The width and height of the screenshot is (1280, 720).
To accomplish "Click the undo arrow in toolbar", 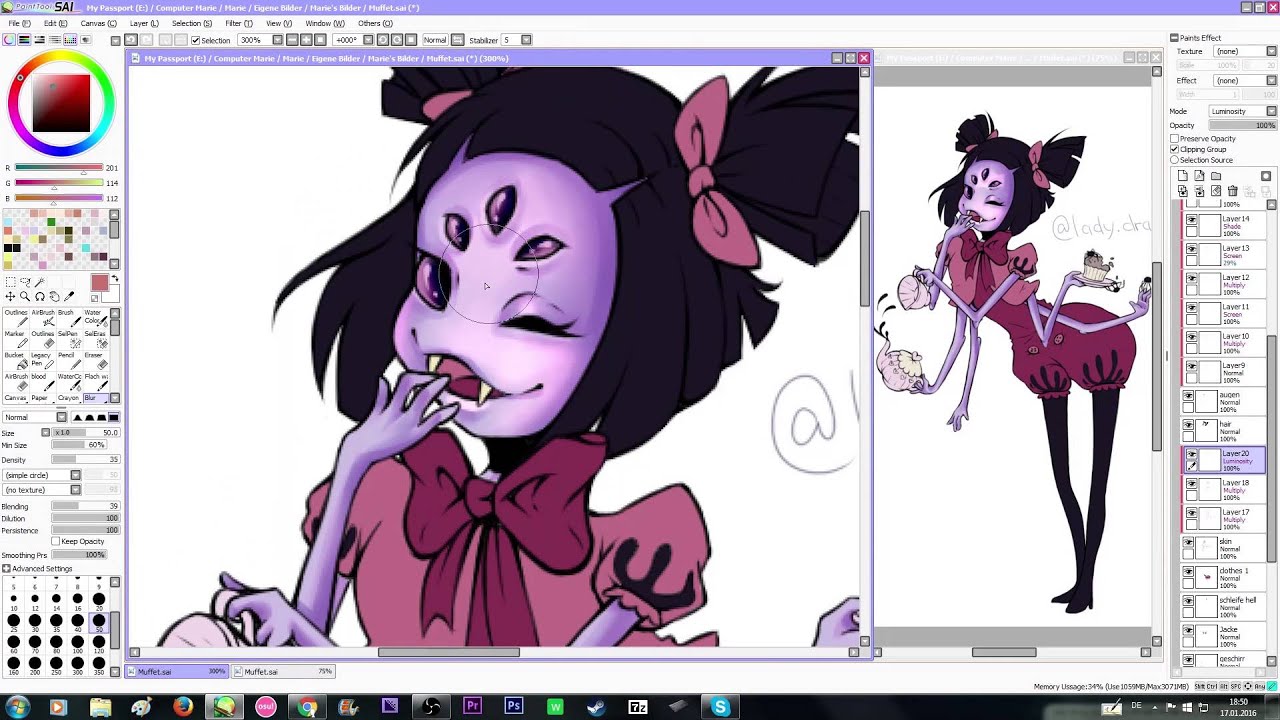I will coord(131,40).
